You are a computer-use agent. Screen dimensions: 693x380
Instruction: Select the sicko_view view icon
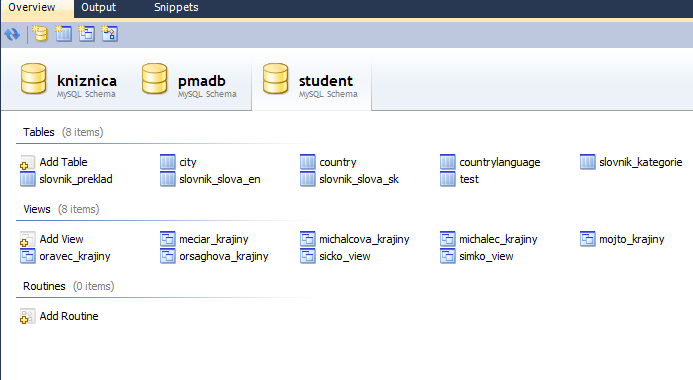pyautogui.click(x=308, y=256)
